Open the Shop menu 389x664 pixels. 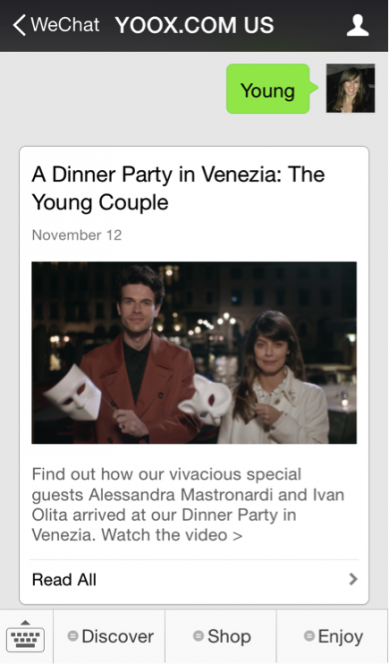click(x=221, y=636)
